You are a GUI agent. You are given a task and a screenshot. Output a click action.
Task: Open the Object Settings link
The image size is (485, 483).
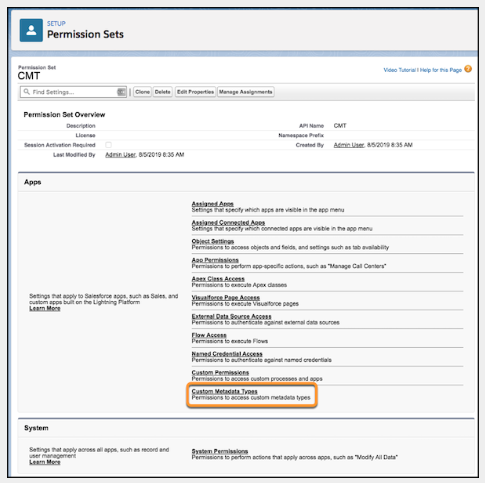tap(213, 241)
